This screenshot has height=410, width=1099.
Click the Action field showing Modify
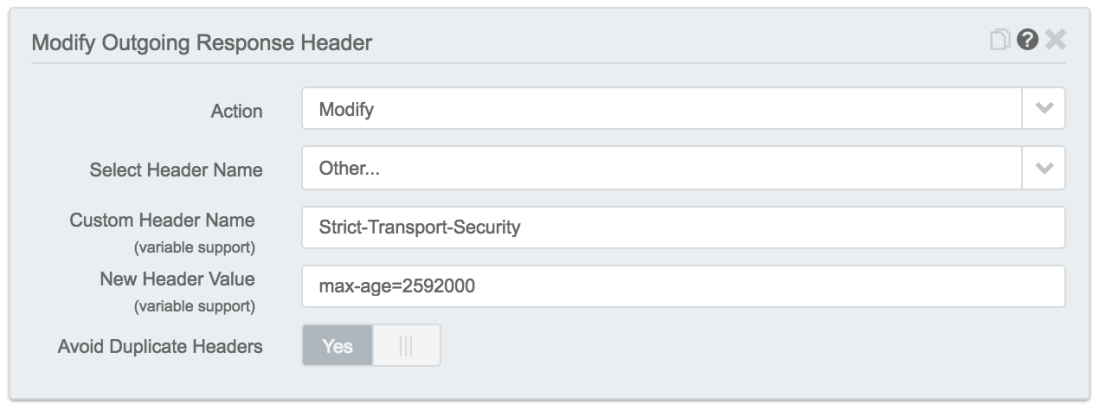pyautogui.click(x=660, y=109)
